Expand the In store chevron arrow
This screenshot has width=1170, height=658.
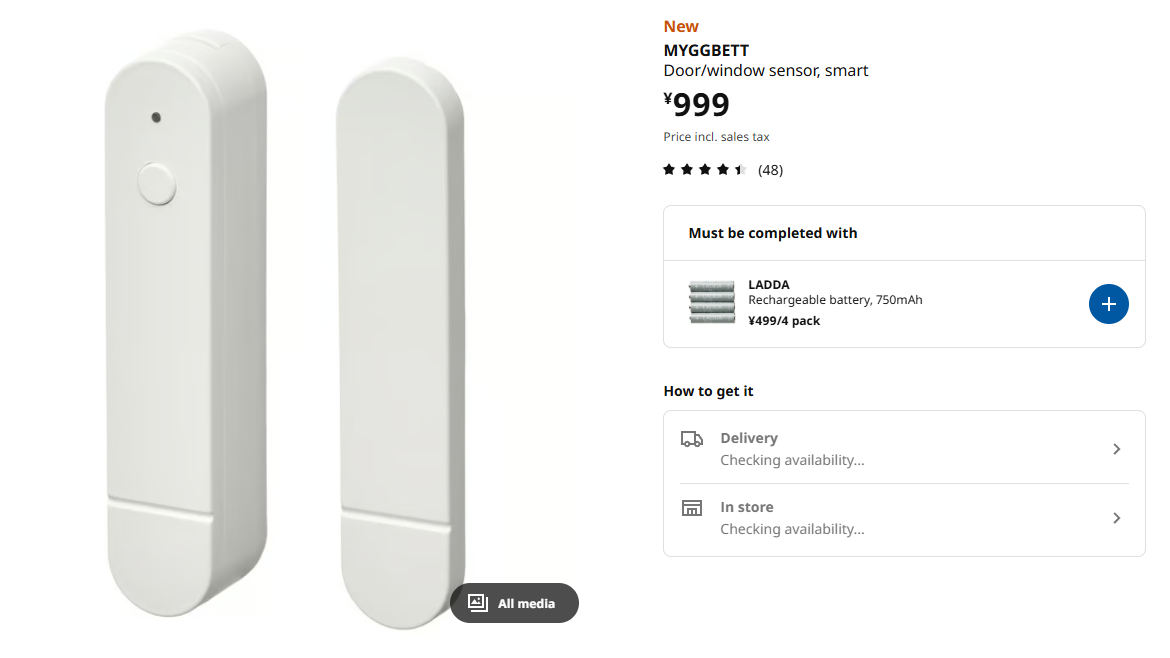click(x=1117, y=518)
